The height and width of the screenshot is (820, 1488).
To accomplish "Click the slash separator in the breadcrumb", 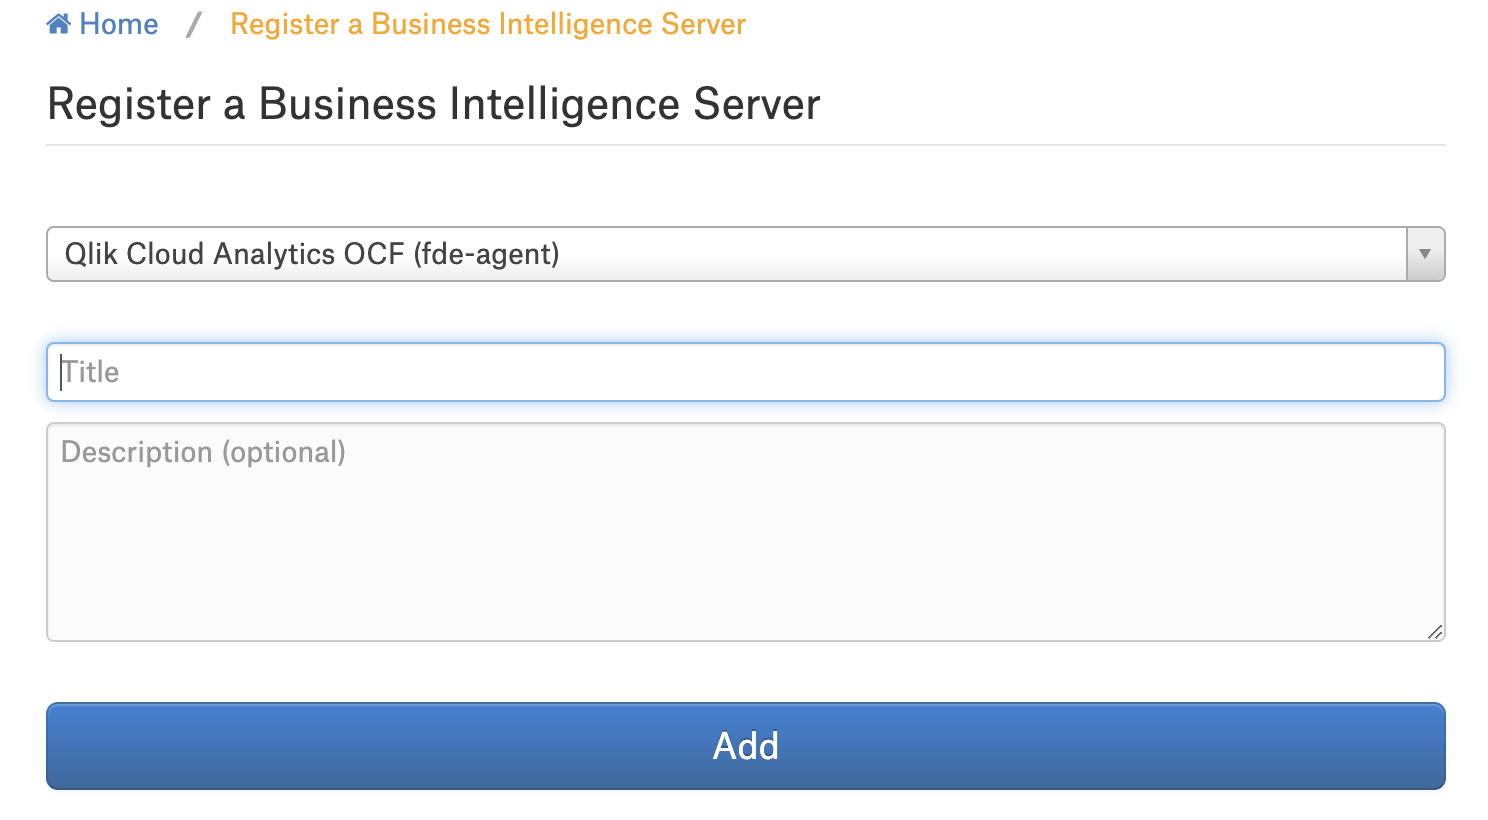I will tap(194, 24).
